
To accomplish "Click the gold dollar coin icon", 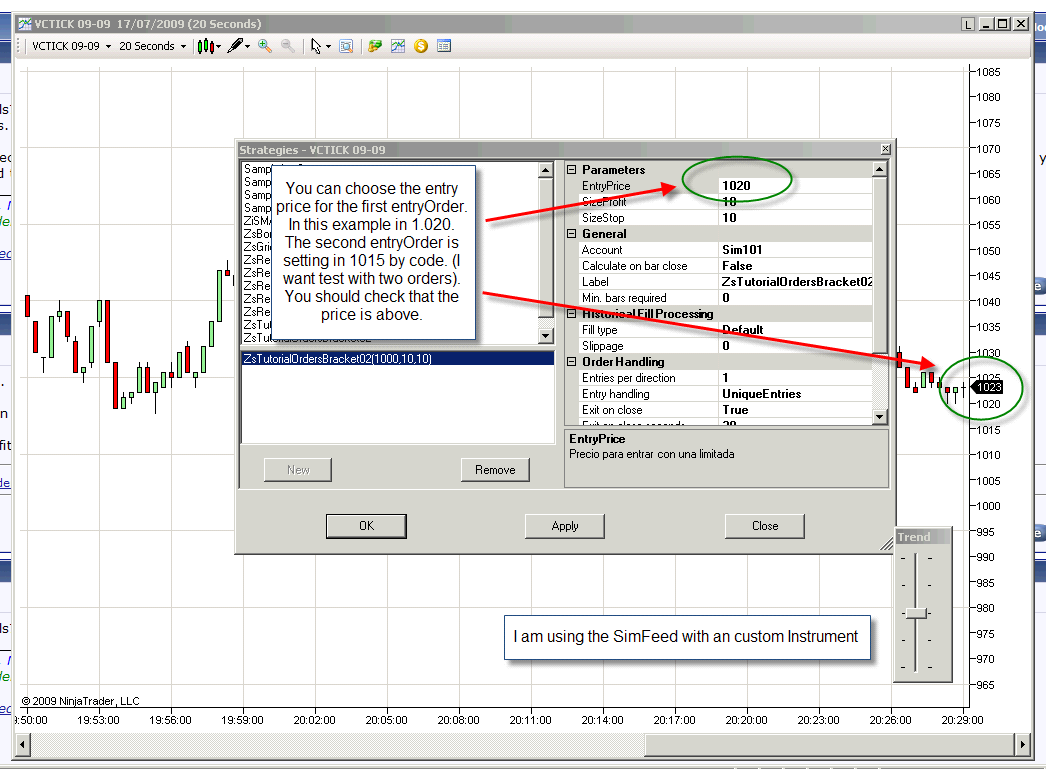I will [421, 46].
